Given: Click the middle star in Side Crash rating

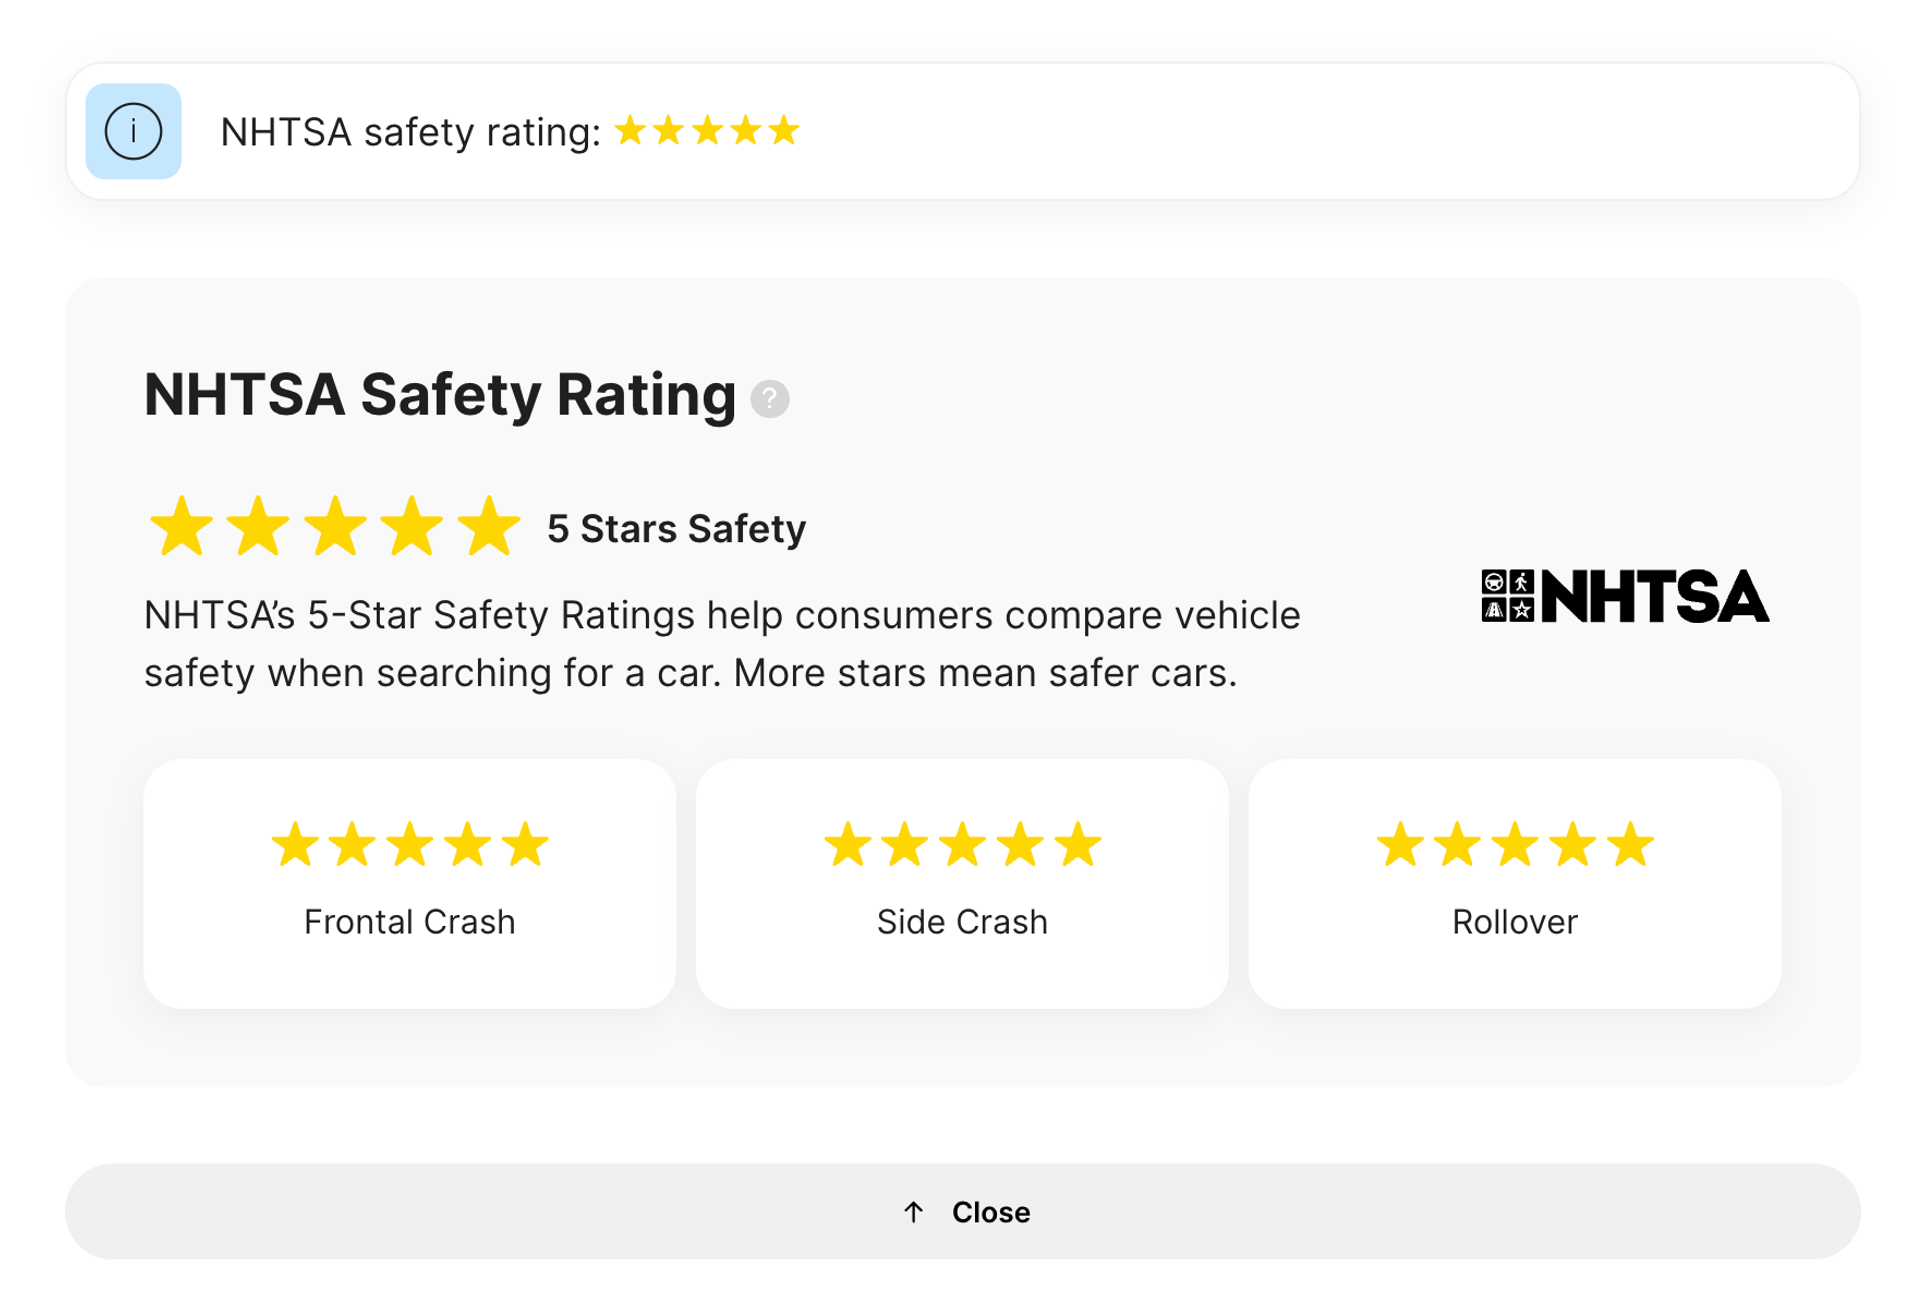Looking at the screenshot, I should [961, 845].
